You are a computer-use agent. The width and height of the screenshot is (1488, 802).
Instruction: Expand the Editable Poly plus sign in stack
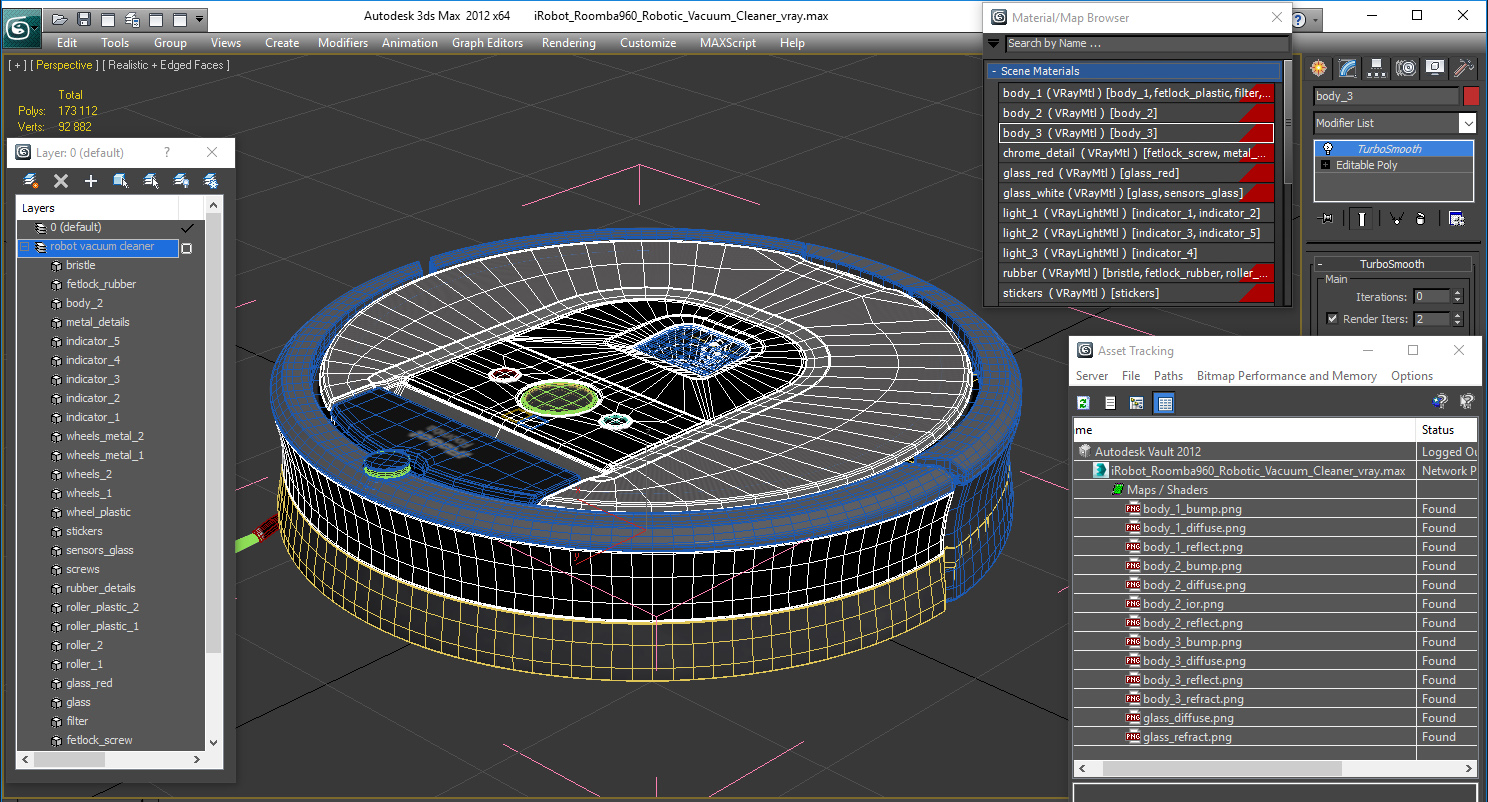pos(1326,165)
